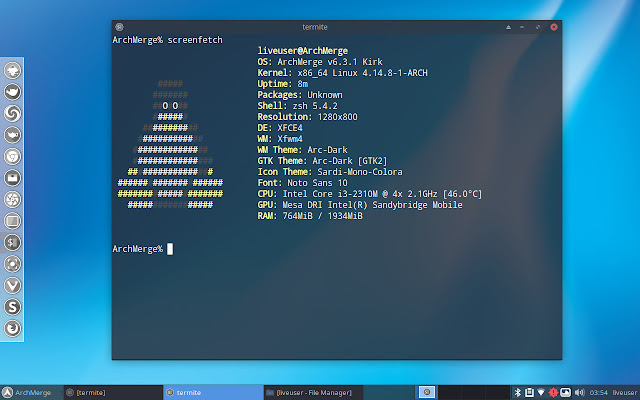Launch the briefcase dock icon
Viewport: 640px width, 400px height.
point(12,178)
